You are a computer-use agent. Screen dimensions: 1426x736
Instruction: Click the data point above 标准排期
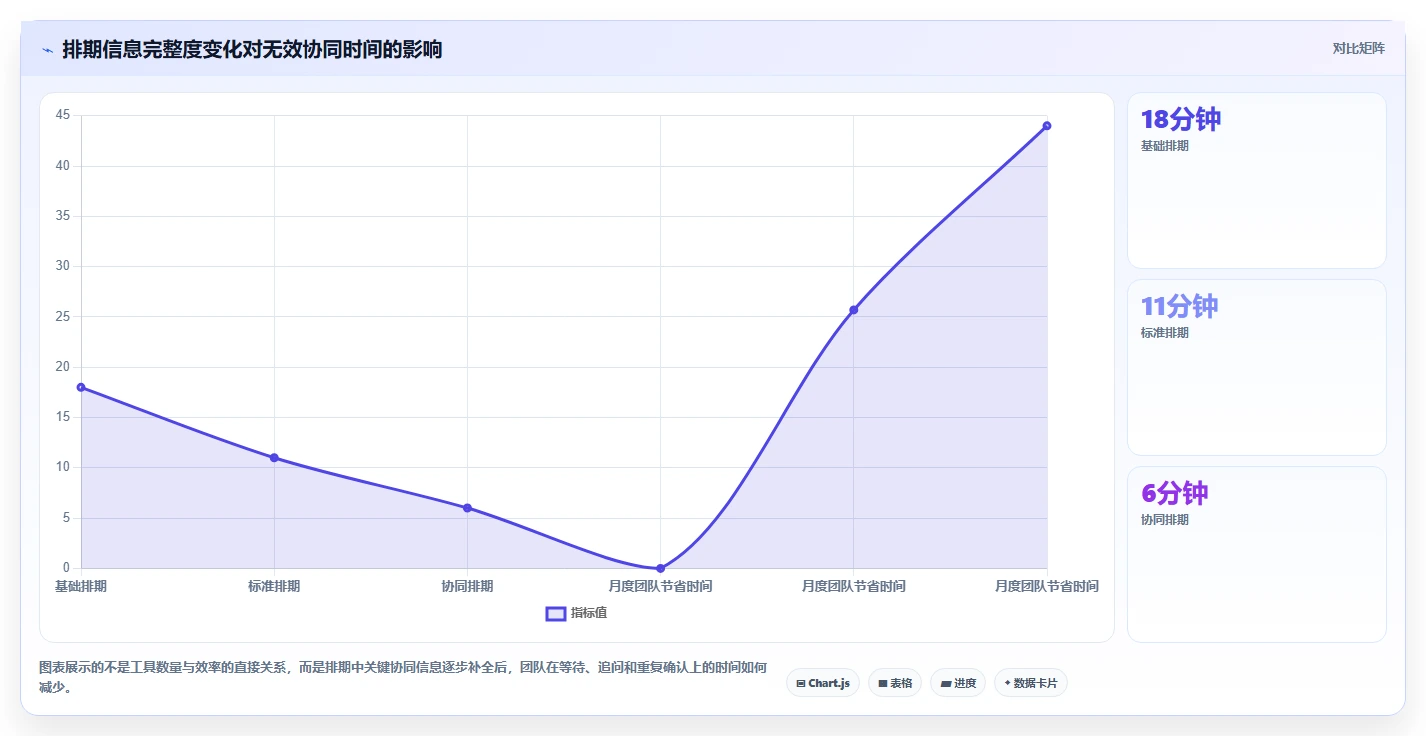tap(274, 458)
